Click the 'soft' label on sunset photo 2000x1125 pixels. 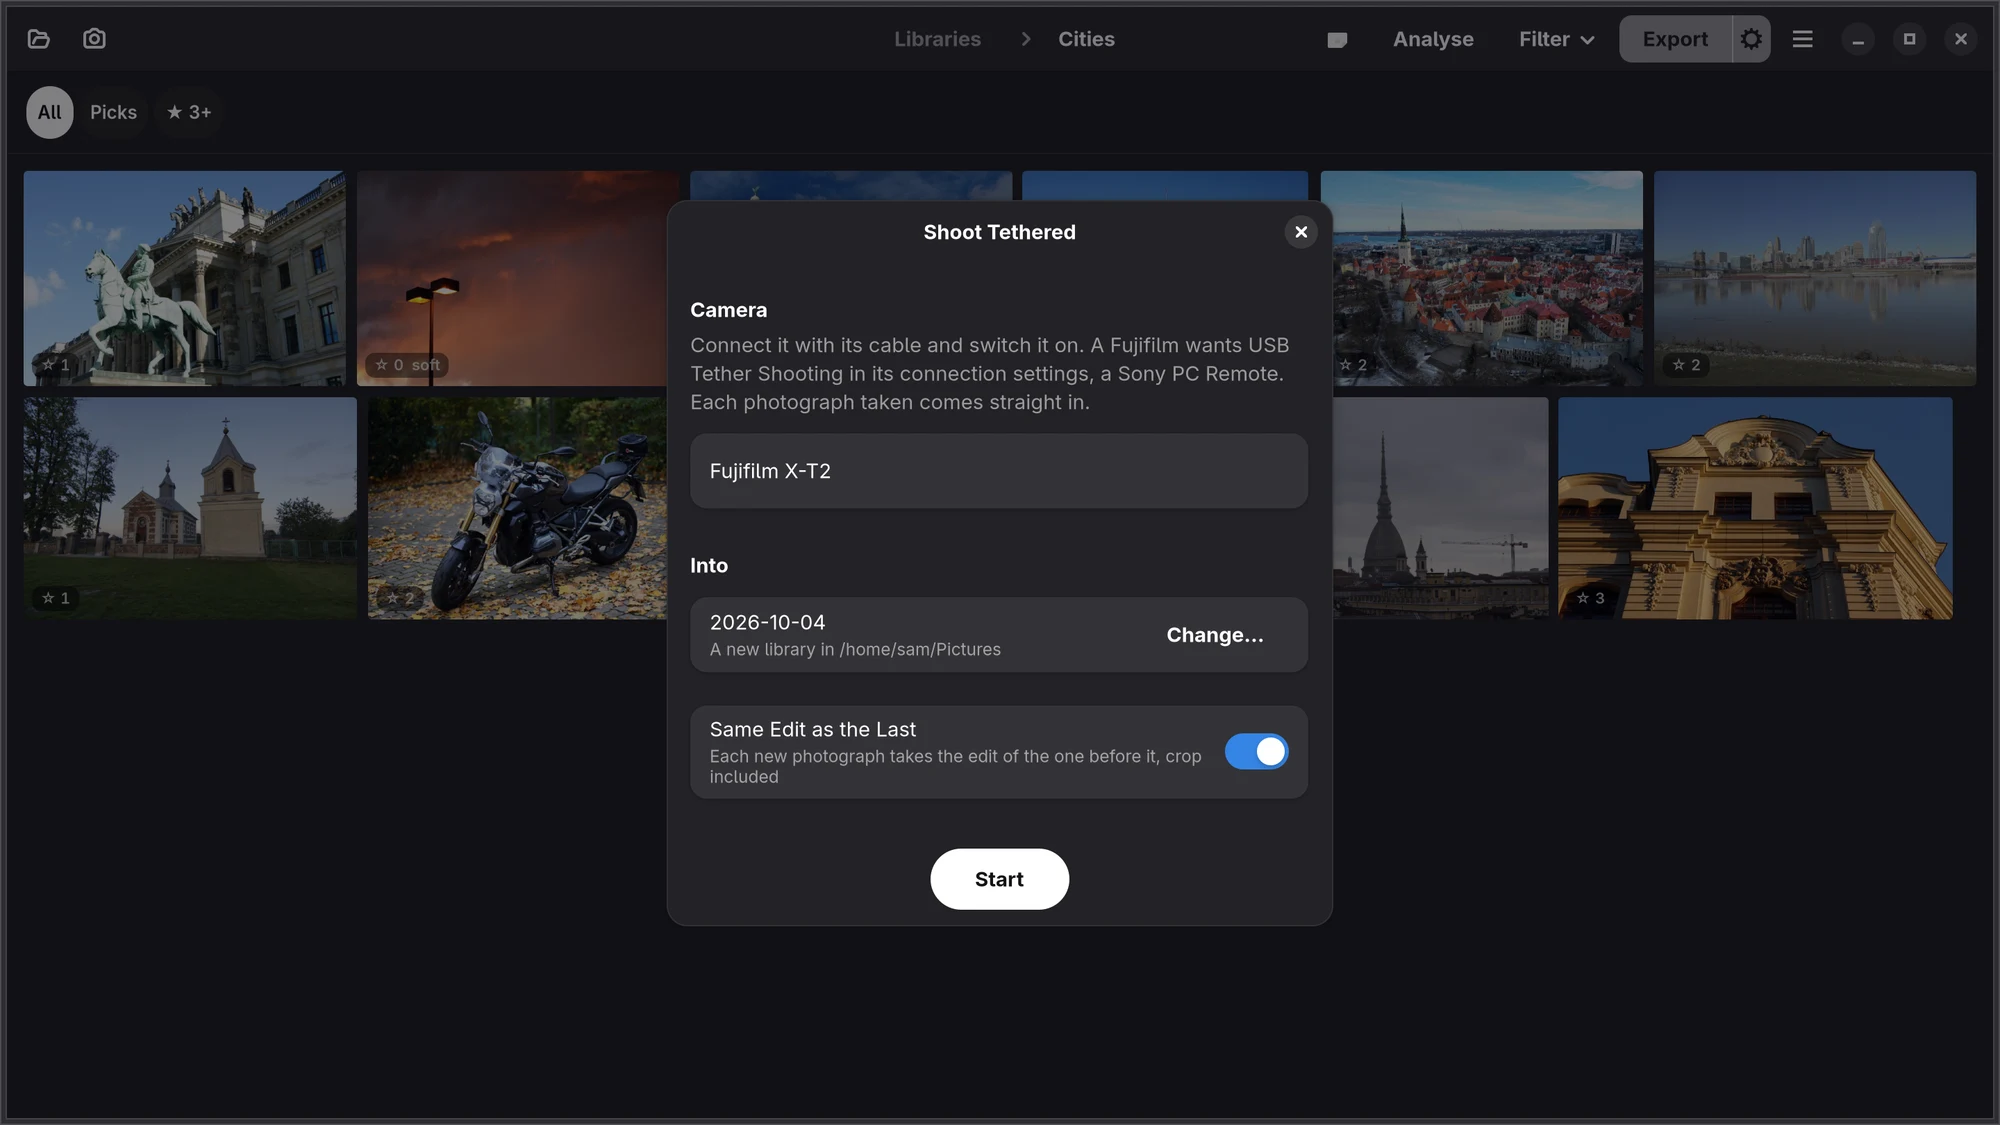coord(426,365)
